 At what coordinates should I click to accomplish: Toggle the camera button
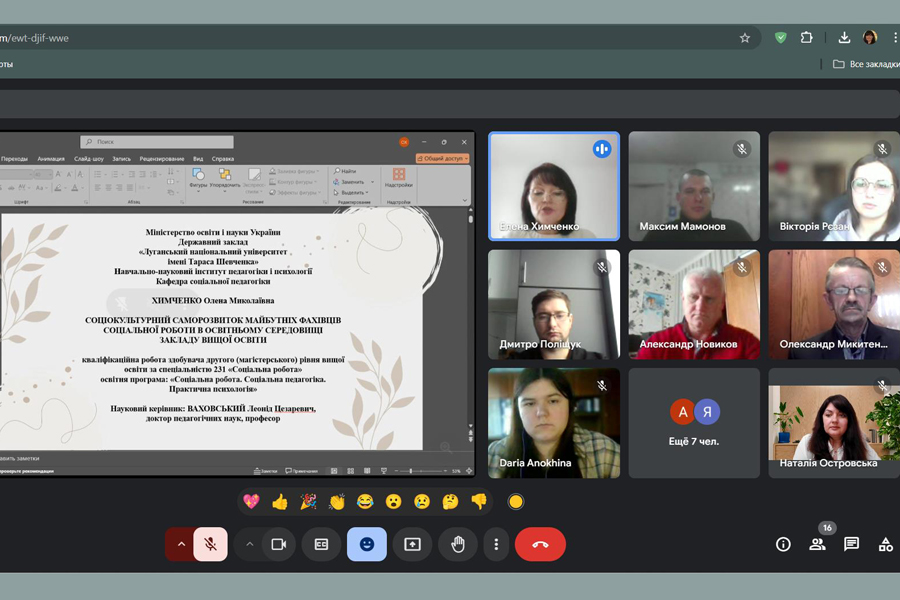coord(279,544)
